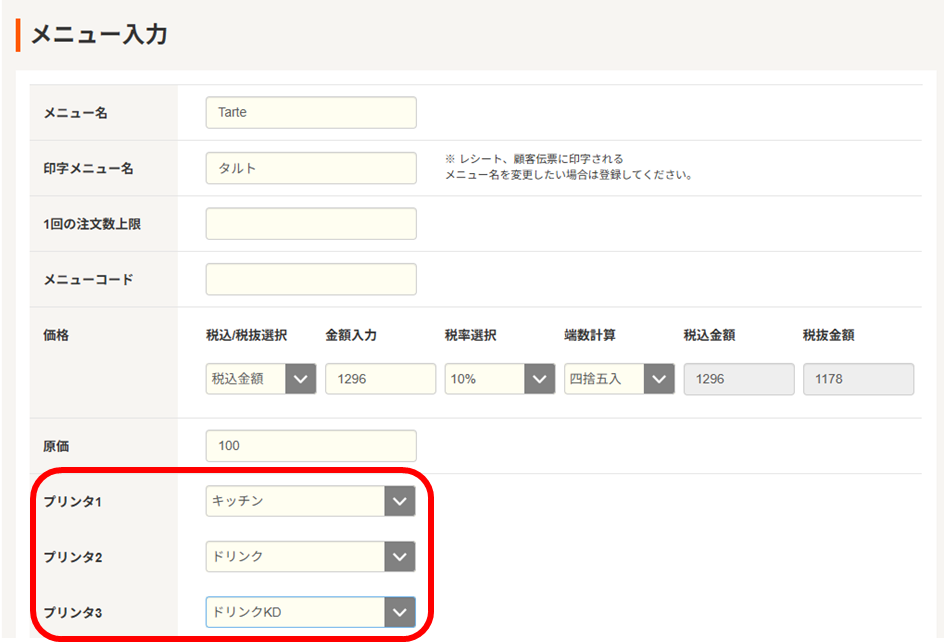Click the arrow button beside 10% tax rate
The width and height of the screenshot is (944, 642).
click(540, 380)
